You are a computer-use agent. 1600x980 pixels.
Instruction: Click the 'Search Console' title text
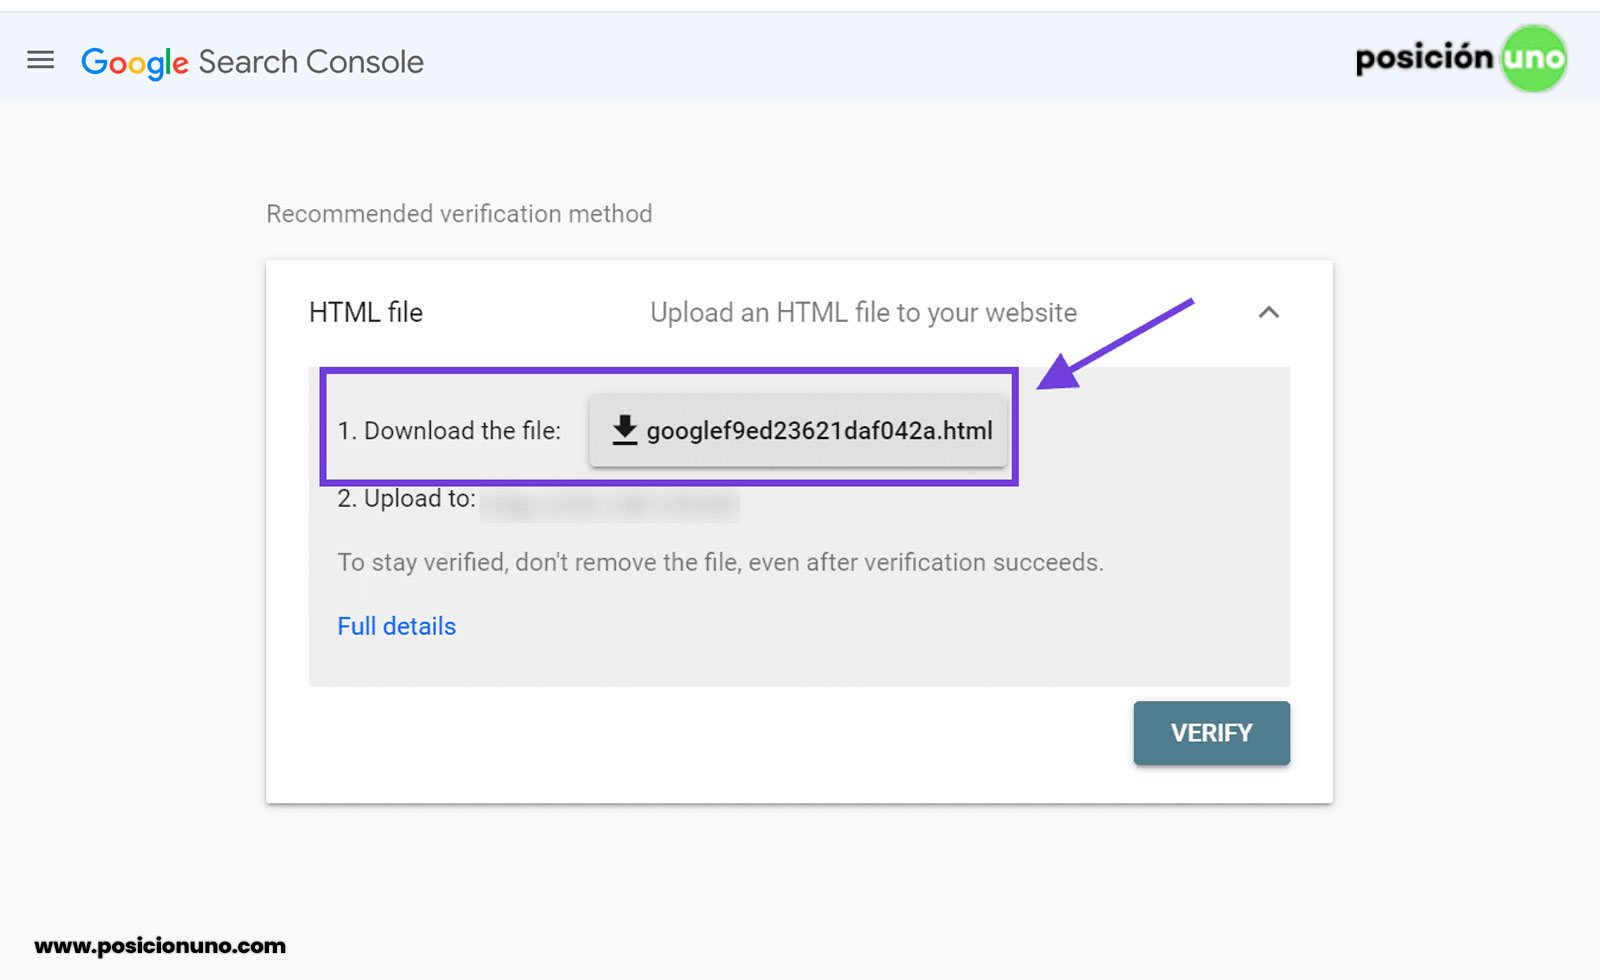311,62
